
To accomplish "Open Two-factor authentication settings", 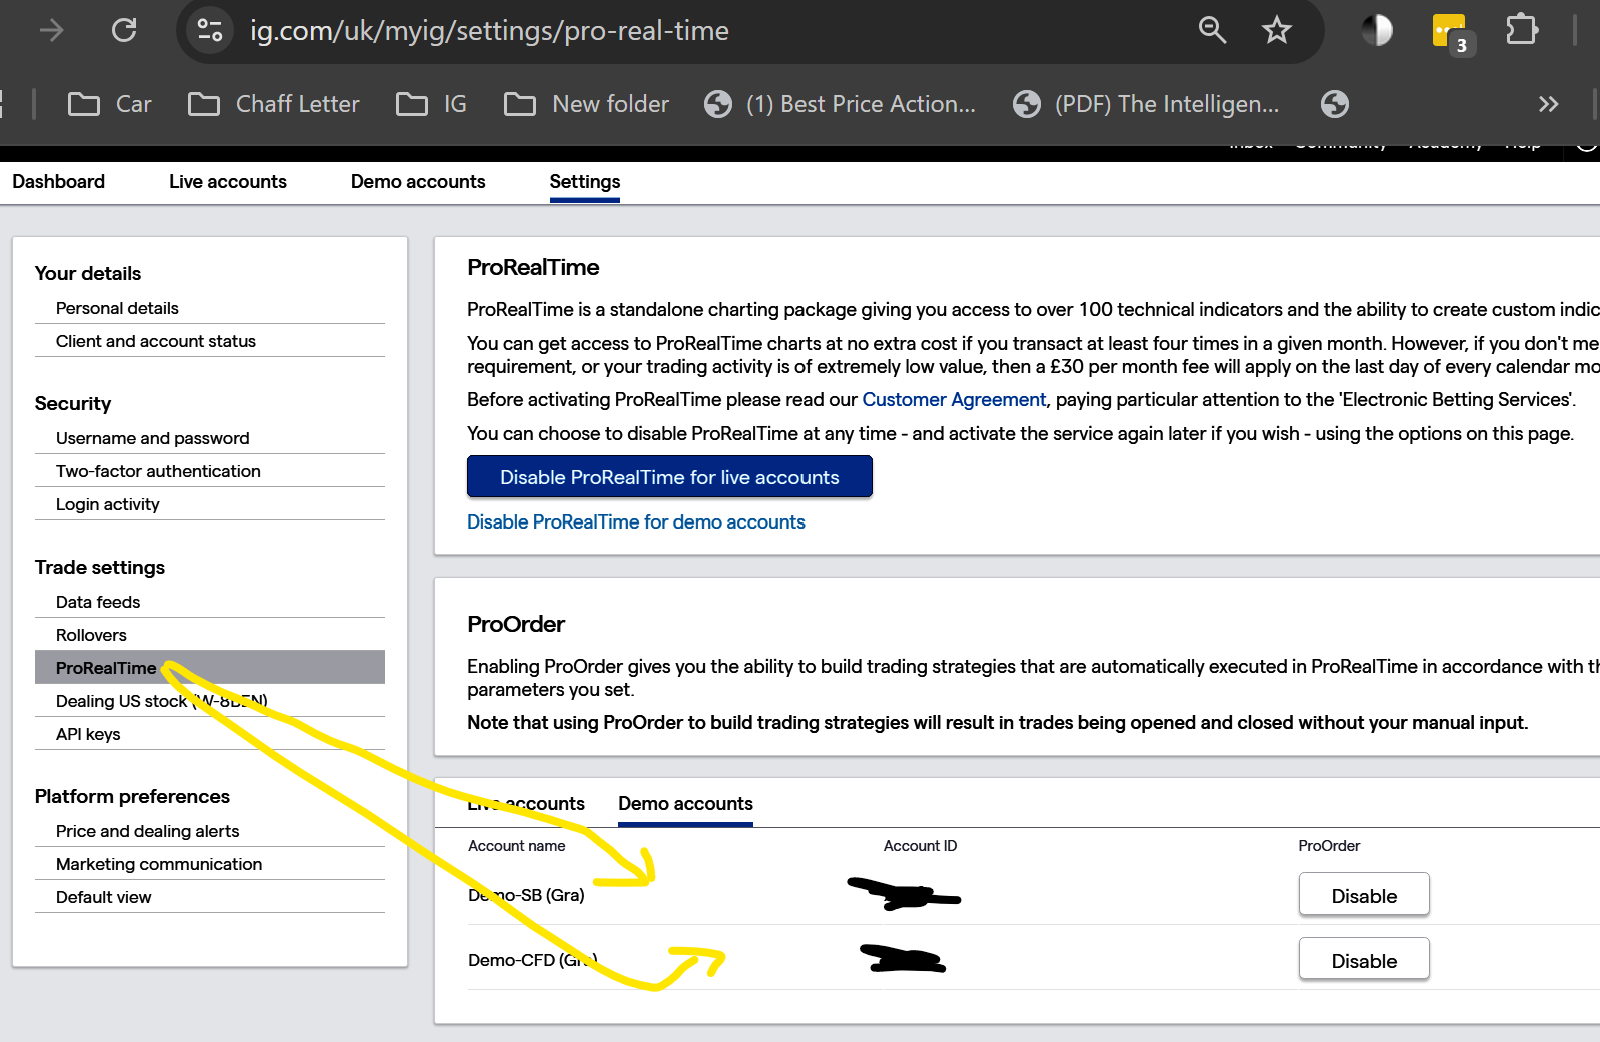I will coord(210,471).
